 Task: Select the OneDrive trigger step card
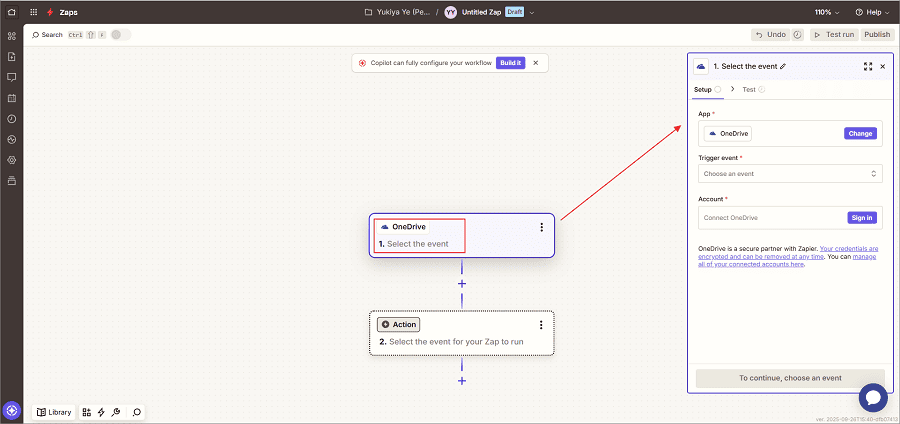pos(461,235)
